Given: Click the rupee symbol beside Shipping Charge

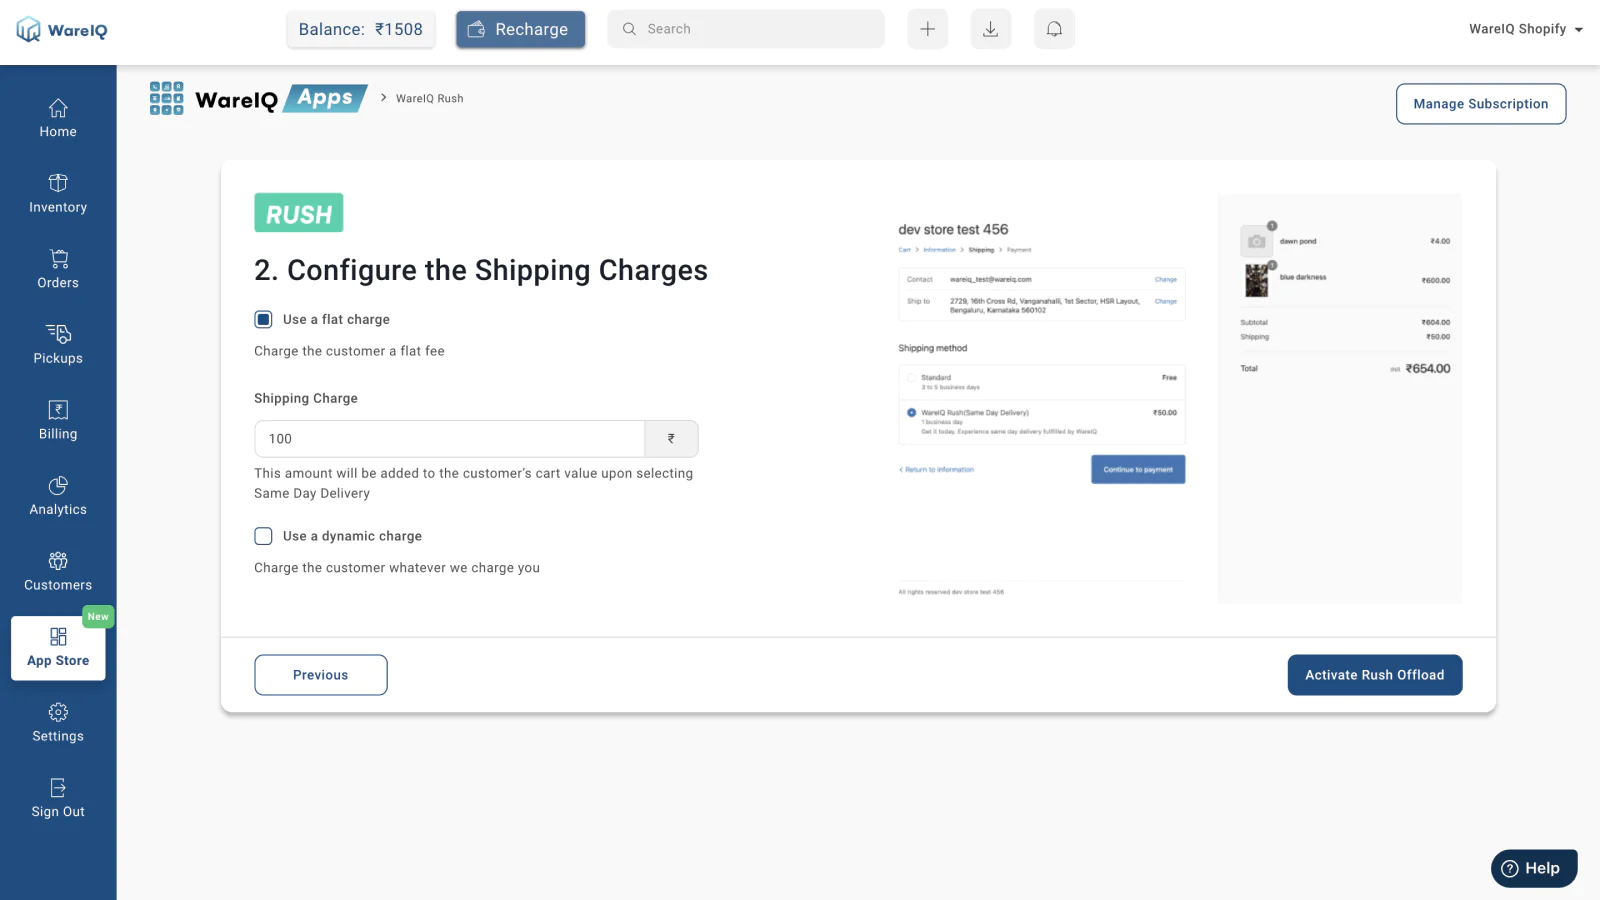Looking at the screenshot, I should [671, 439].
